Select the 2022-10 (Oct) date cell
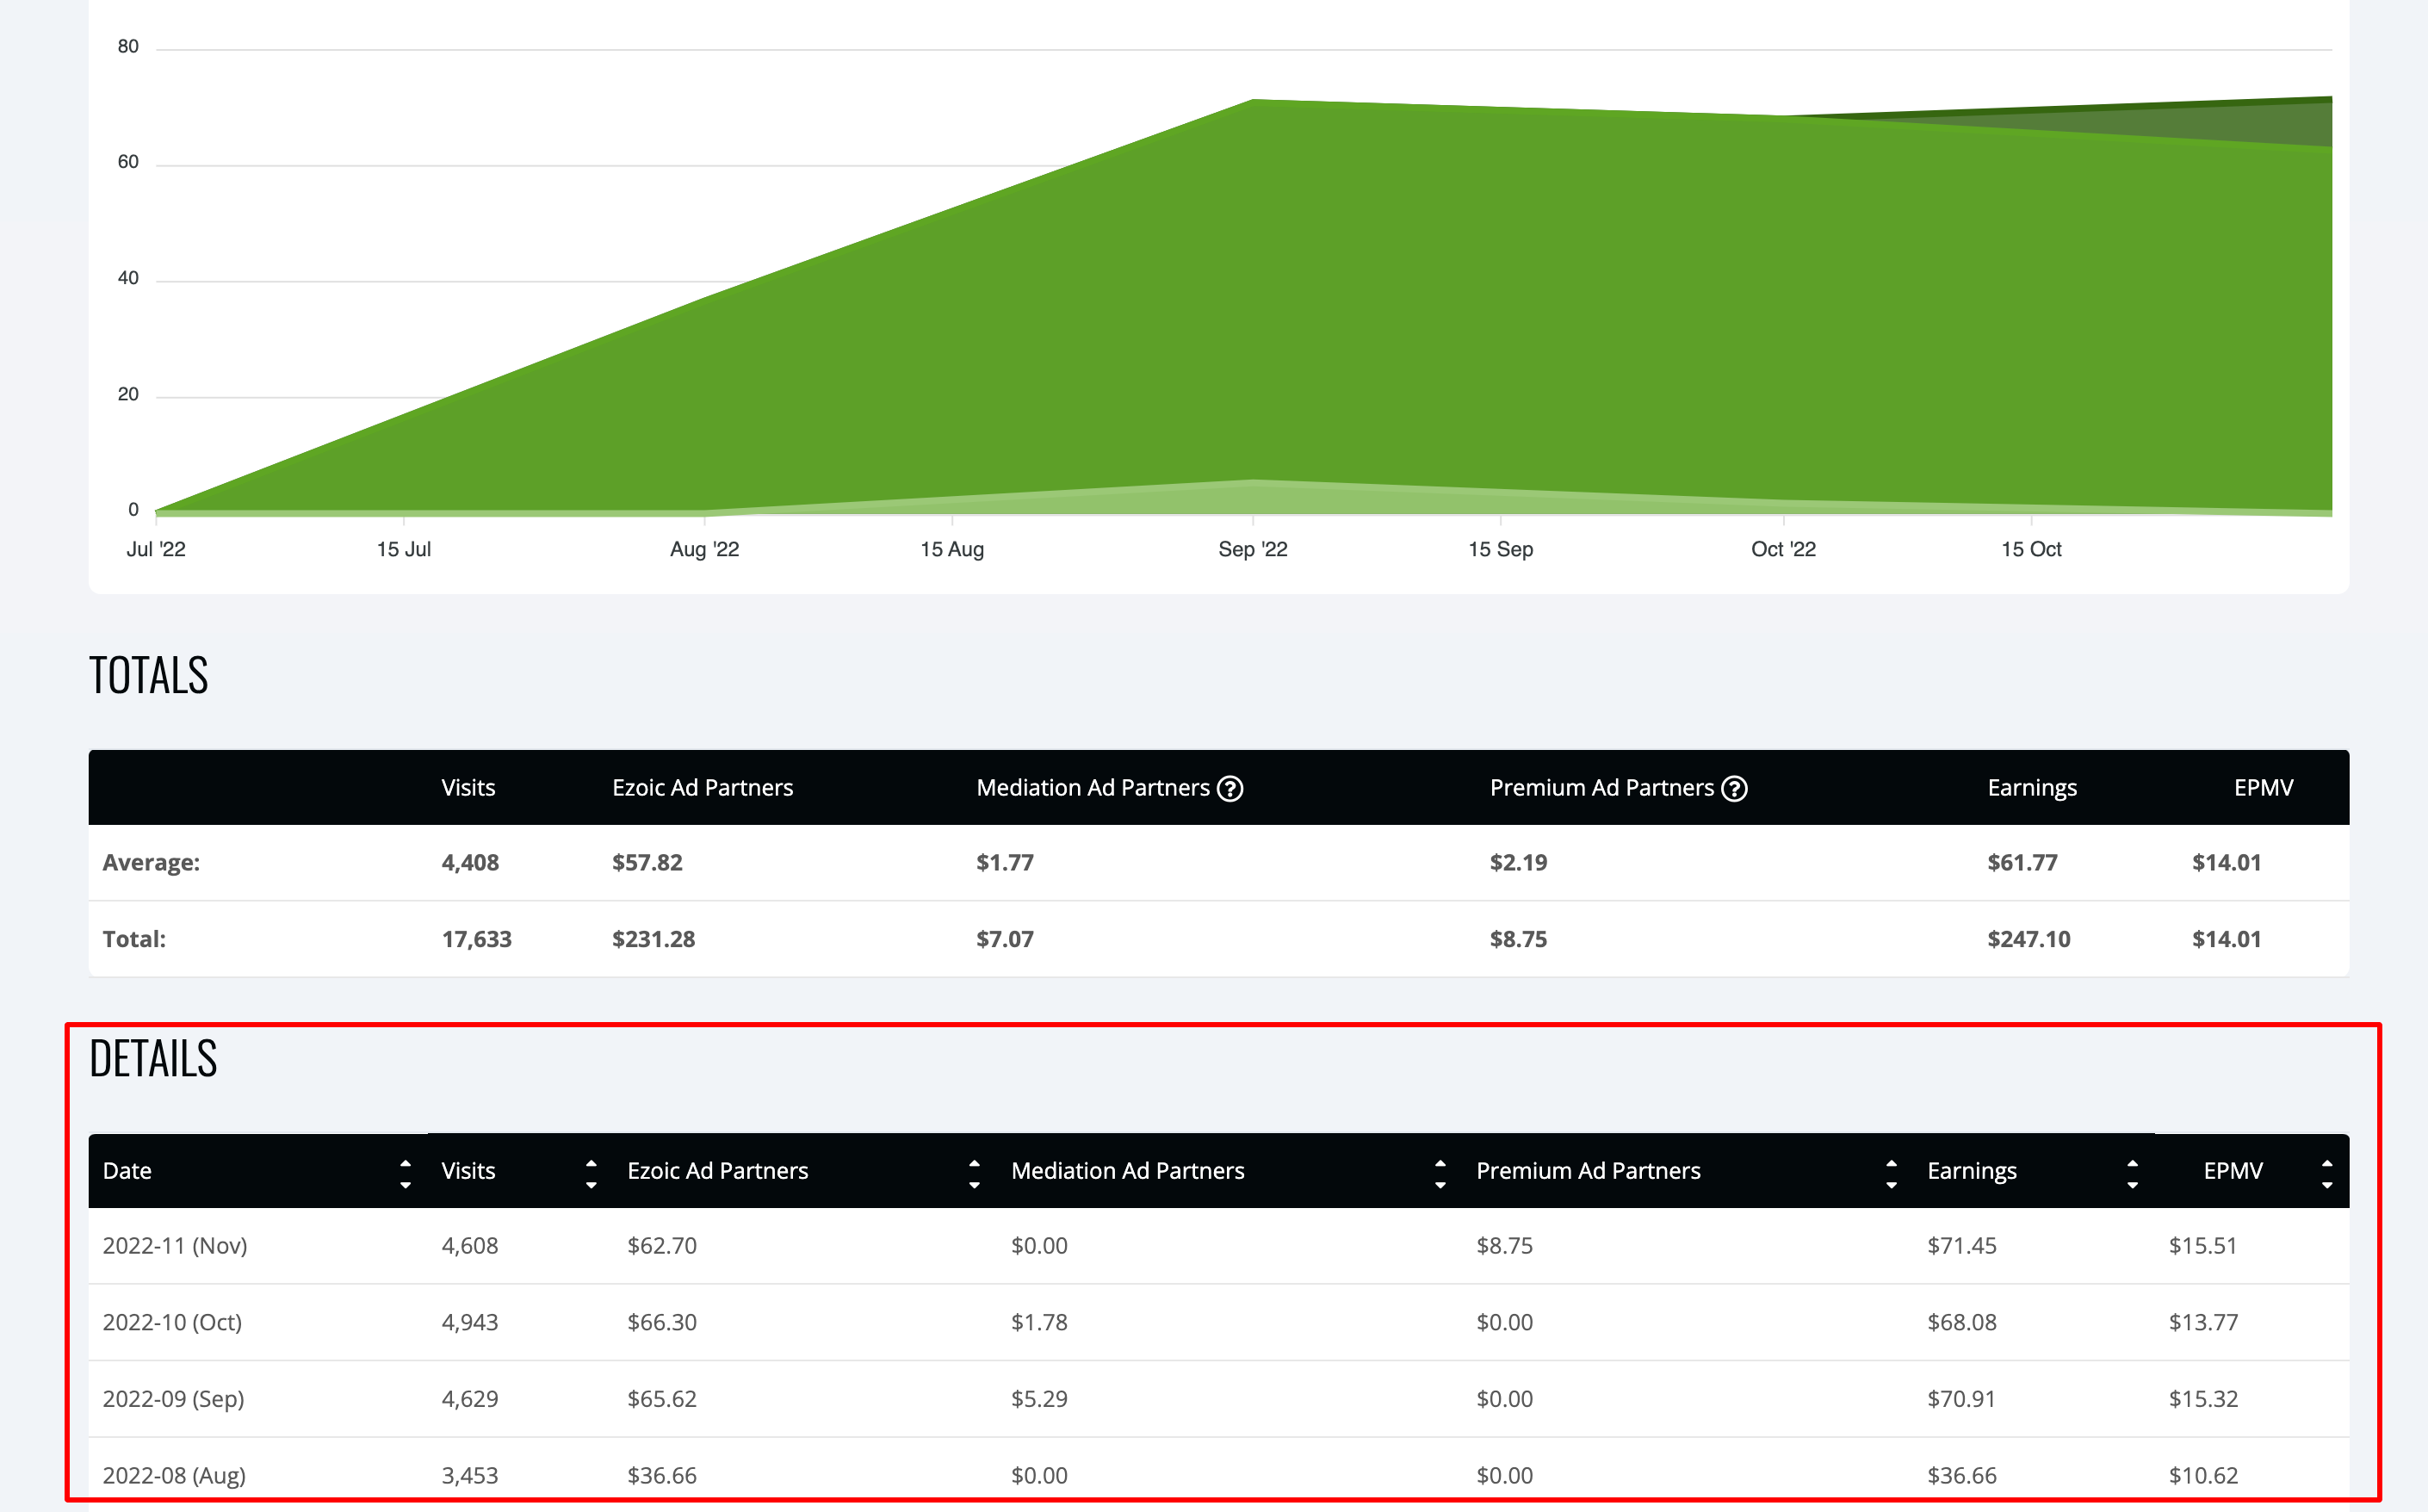This screenshot has height=1512, width=2428. (x=172, y=1323)
